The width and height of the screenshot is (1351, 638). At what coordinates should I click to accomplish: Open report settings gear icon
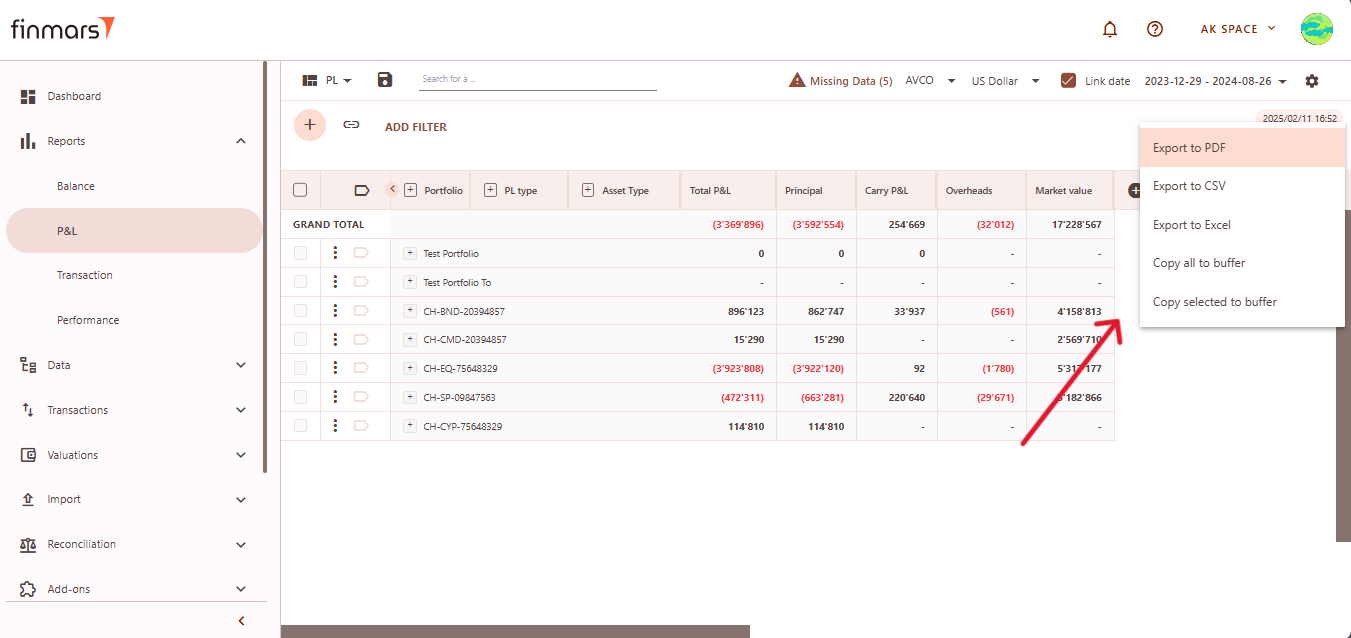(1312, 81)
